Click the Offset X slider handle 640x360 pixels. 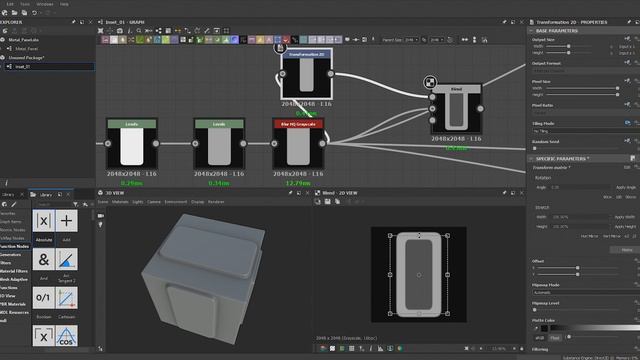click(578, 268)
